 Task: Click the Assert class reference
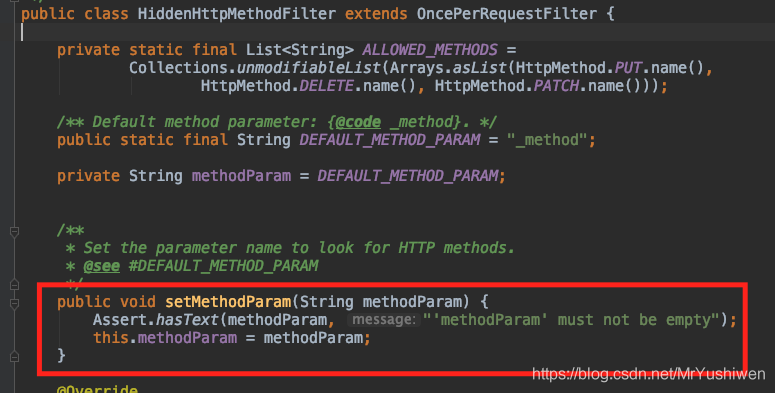click(120, 320)
